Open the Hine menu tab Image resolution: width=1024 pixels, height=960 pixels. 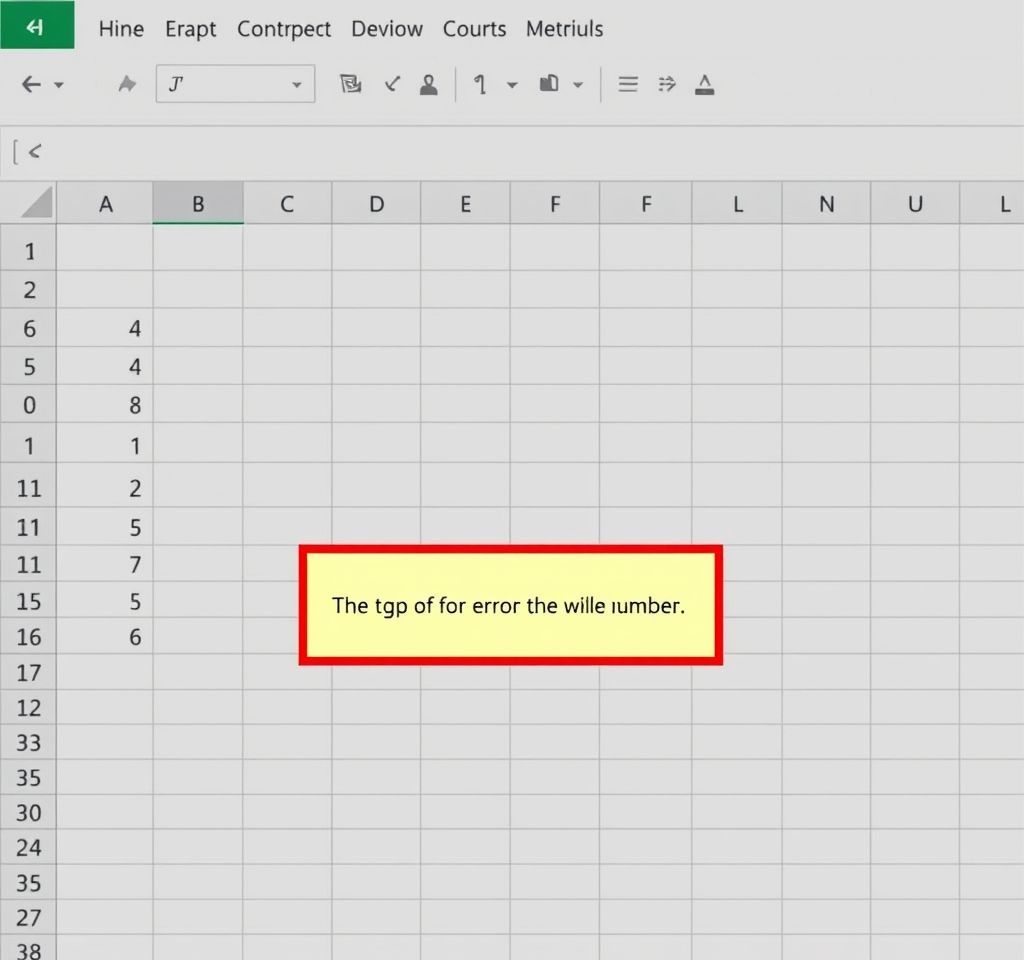121,29
